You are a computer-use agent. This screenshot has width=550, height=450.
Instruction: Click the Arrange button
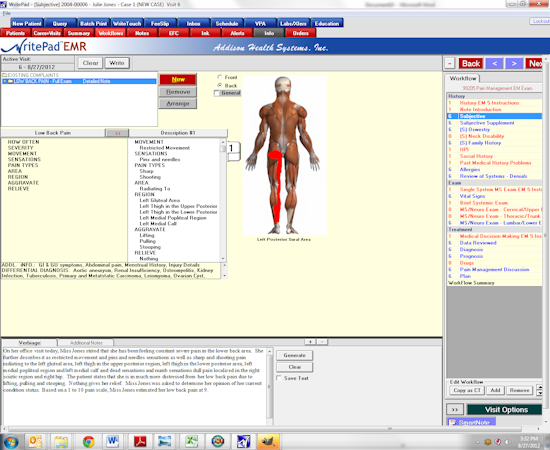178,103
